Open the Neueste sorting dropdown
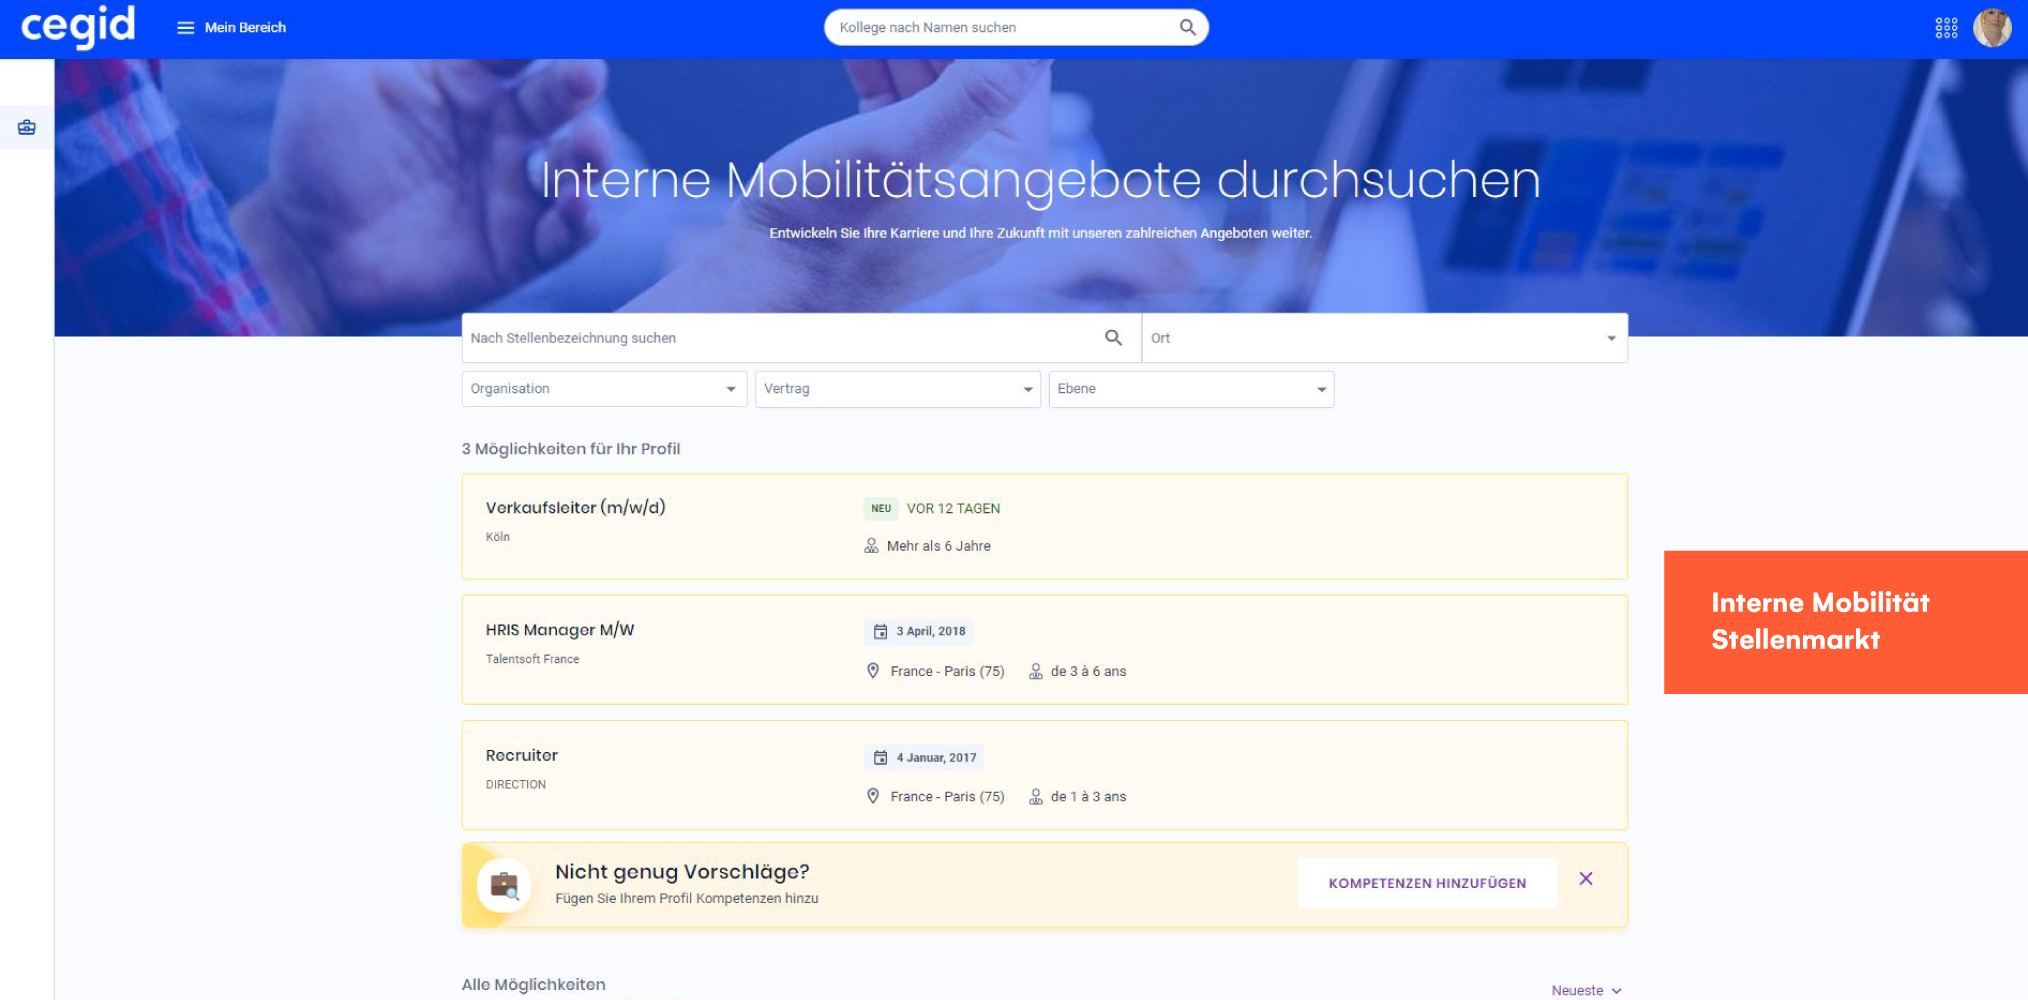 (x=1585, y=989)
